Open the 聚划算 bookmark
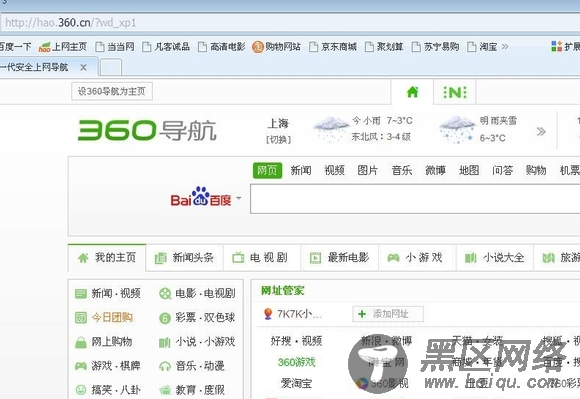Viewport: 580px width, 399px height. point(384,47)
